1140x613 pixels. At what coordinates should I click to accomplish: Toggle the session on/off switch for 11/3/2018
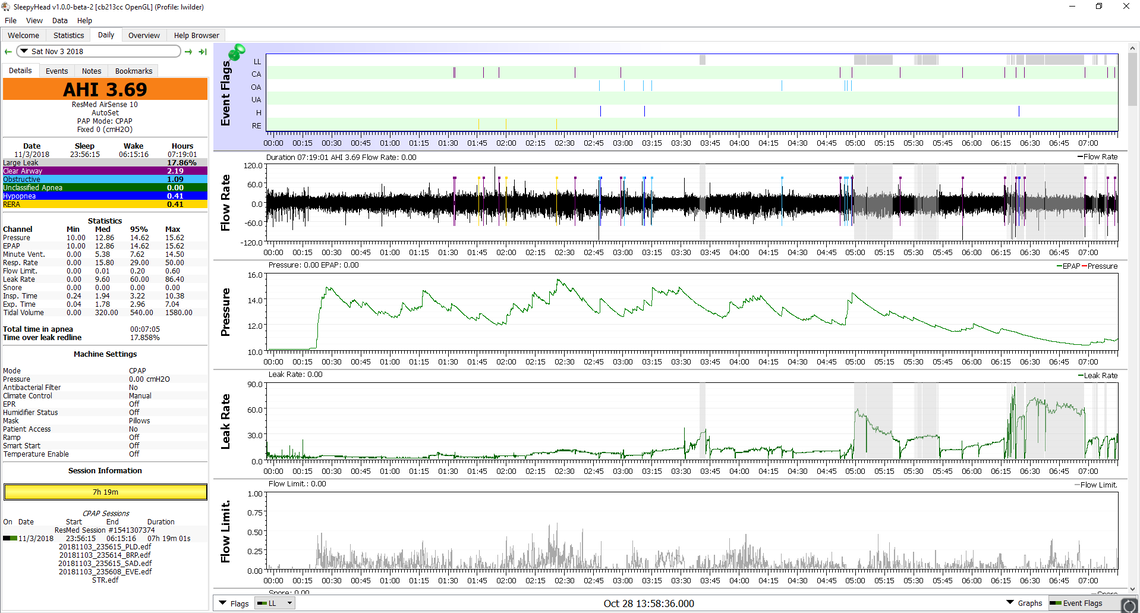coord(10,538)
